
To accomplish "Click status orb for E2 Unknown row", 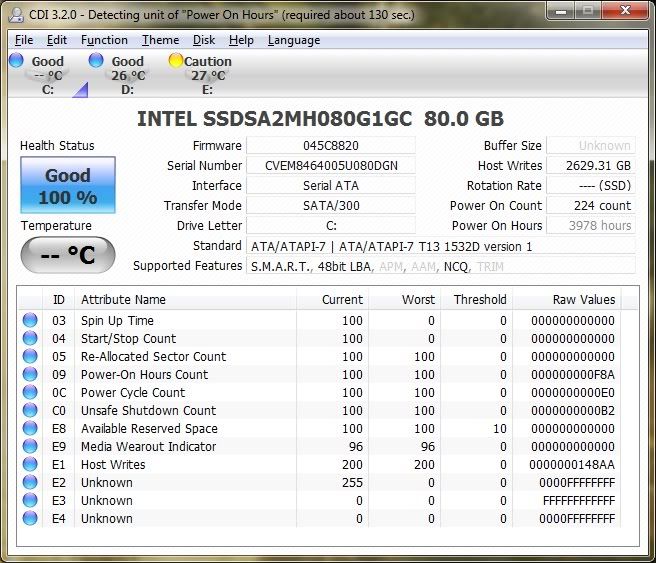I will pyautogui.click(x=30, y=482).
